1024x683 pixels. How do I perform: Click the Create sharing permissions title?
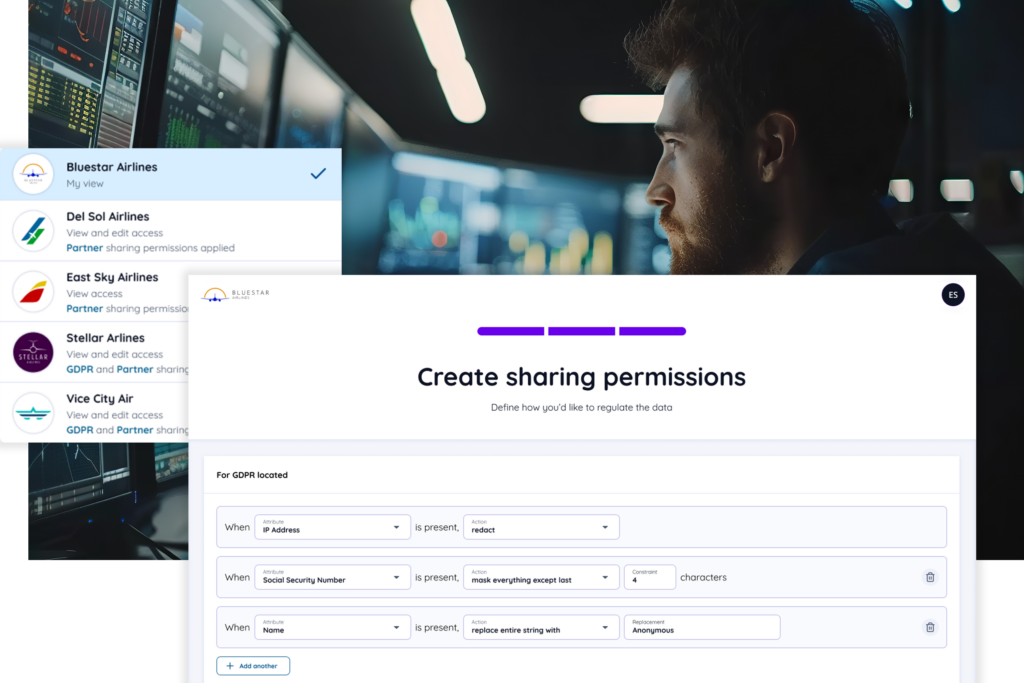(x=581, y=377)
